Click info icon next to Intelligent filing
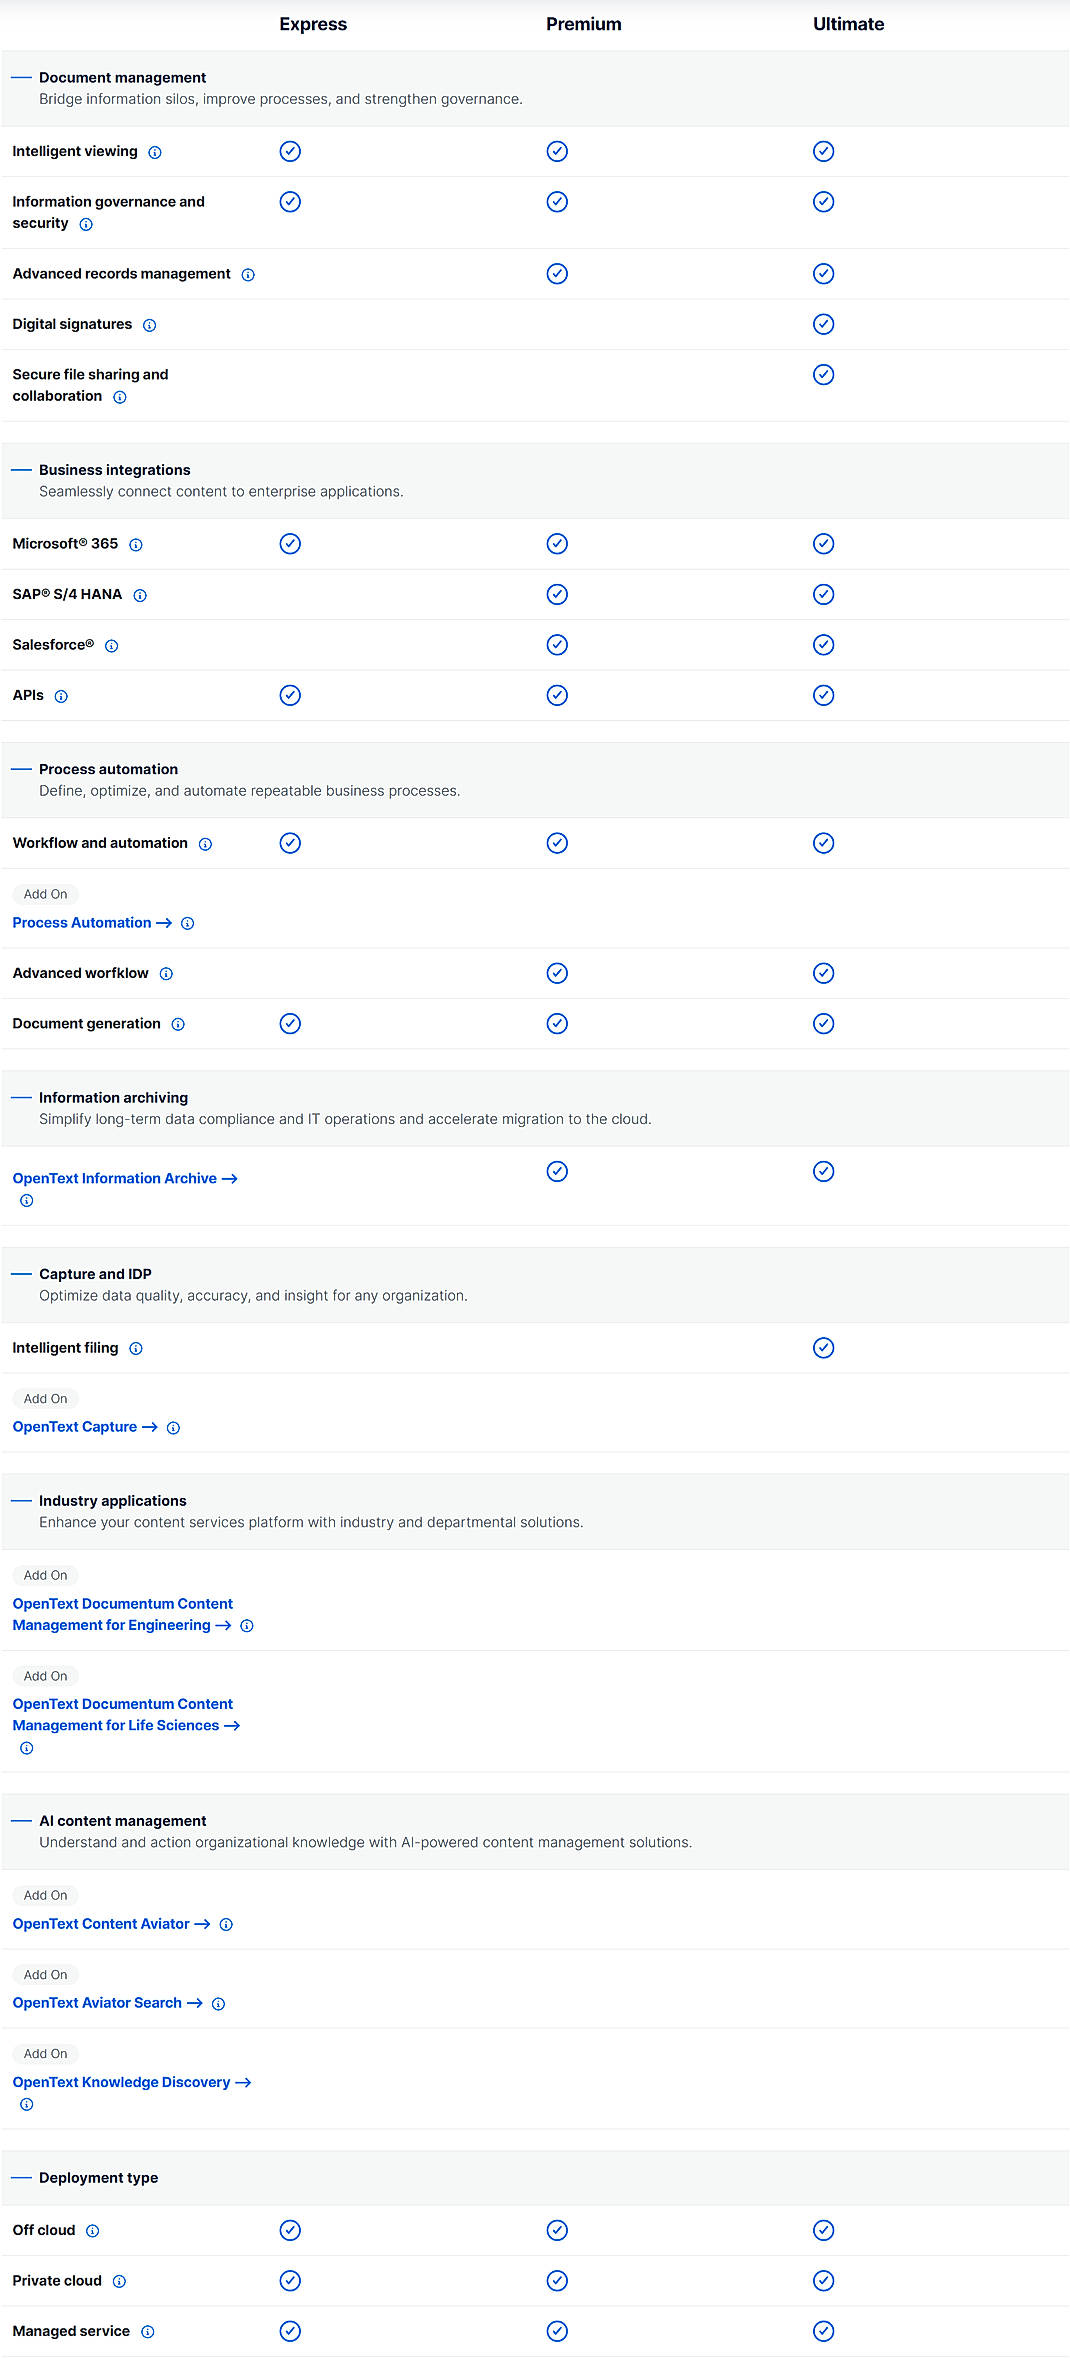 (136, 1349)
